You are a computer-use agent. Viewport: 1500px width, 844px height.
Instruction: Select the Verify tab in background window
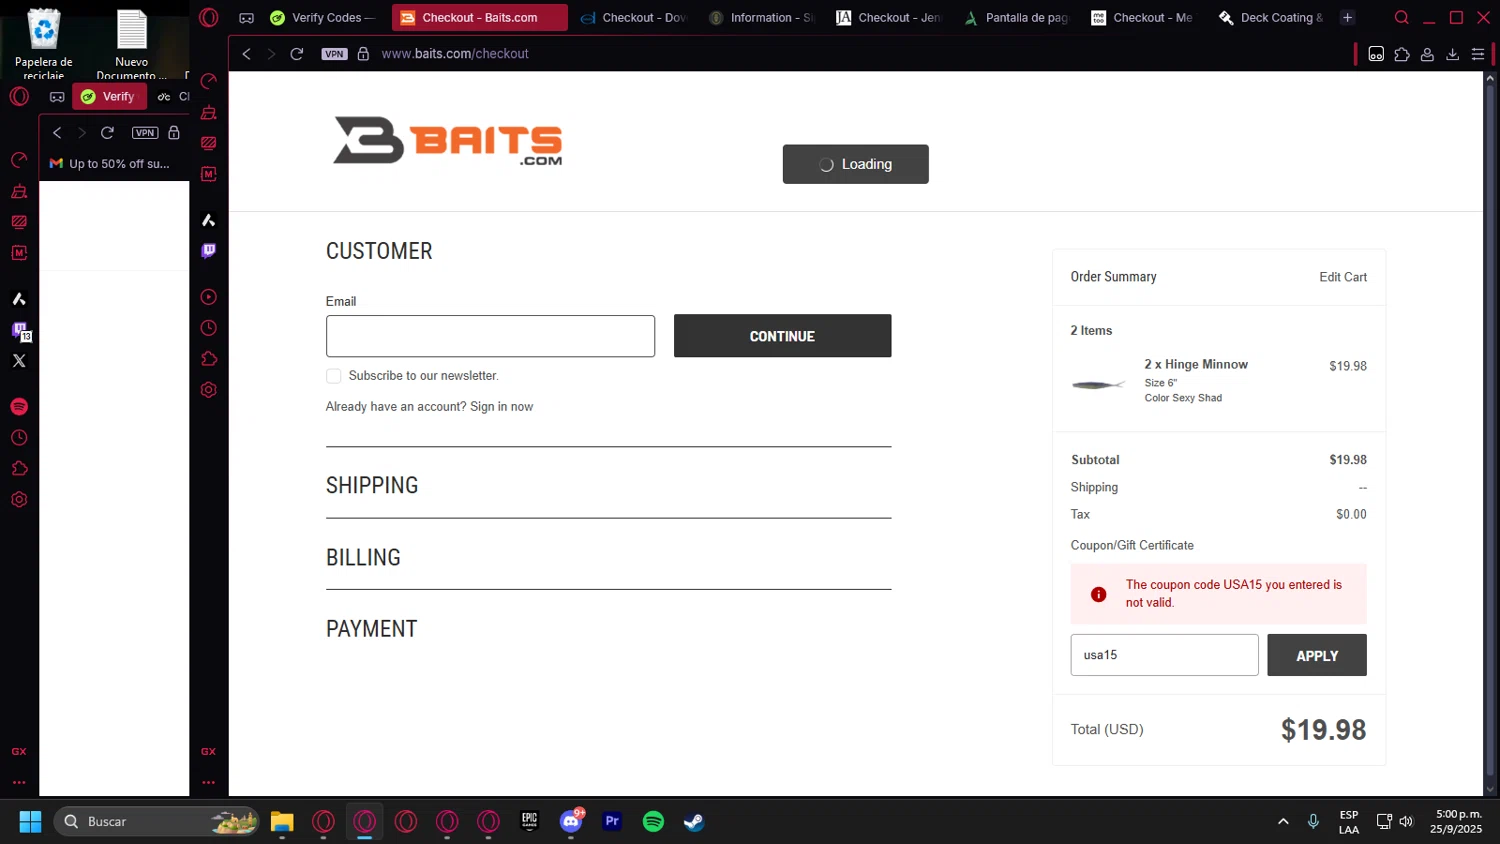[x=109, y=96]
